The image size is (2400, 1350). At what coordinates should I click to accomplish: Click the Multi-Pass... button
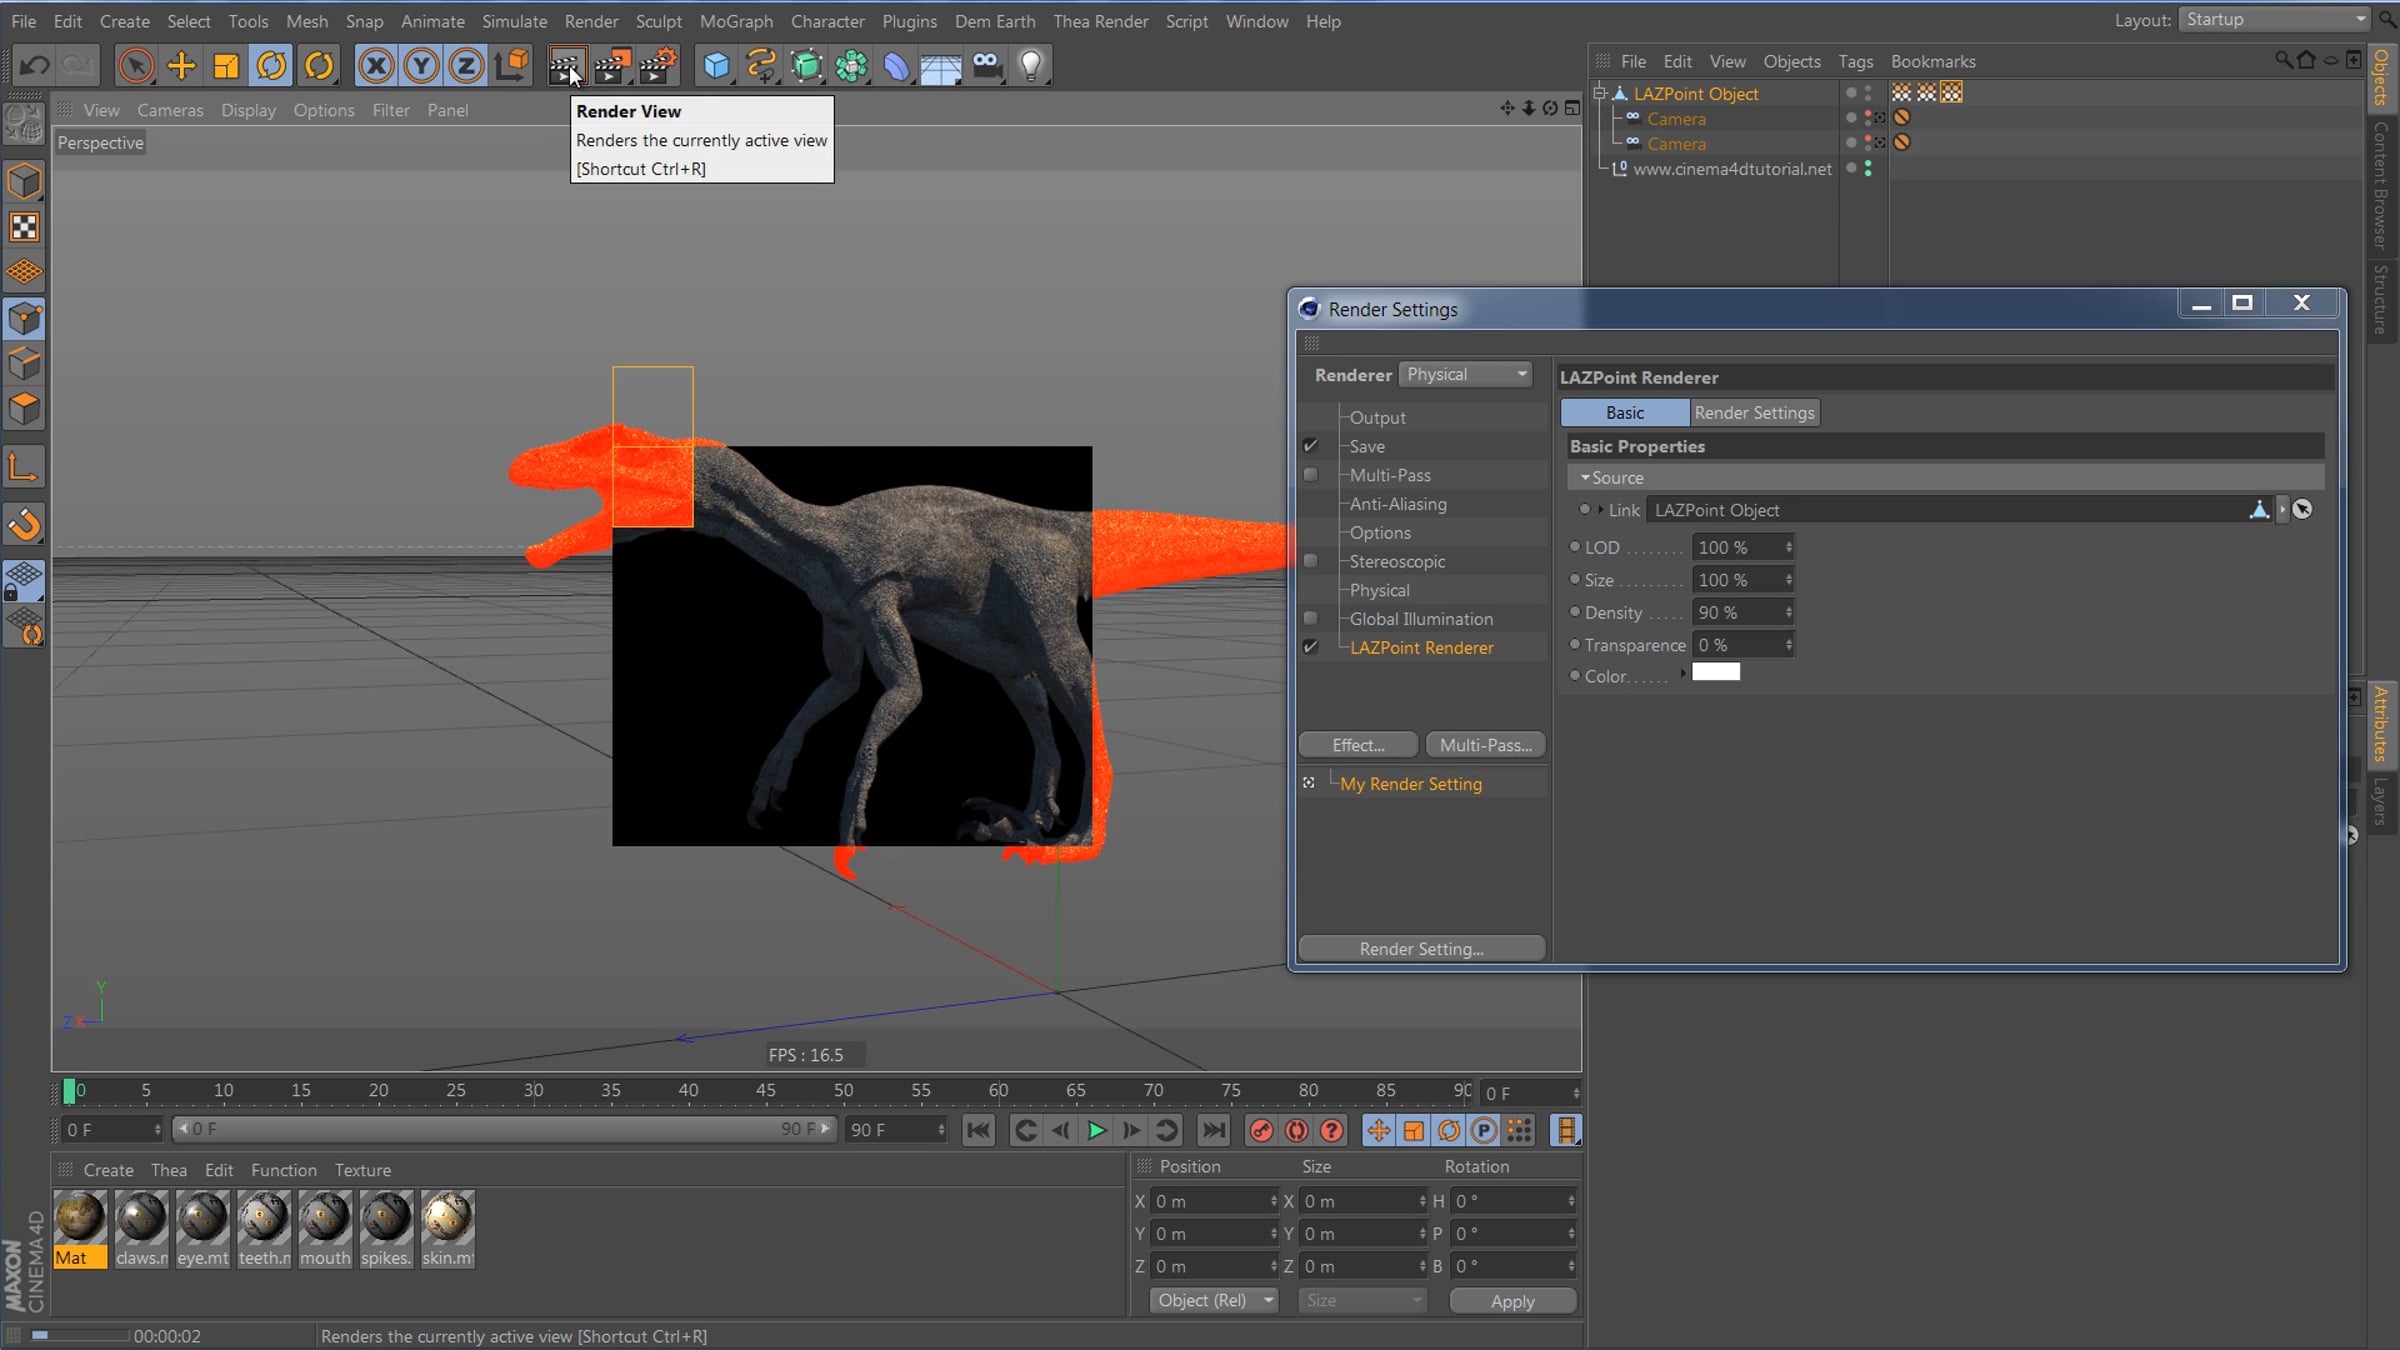[x=1486, y=745]
